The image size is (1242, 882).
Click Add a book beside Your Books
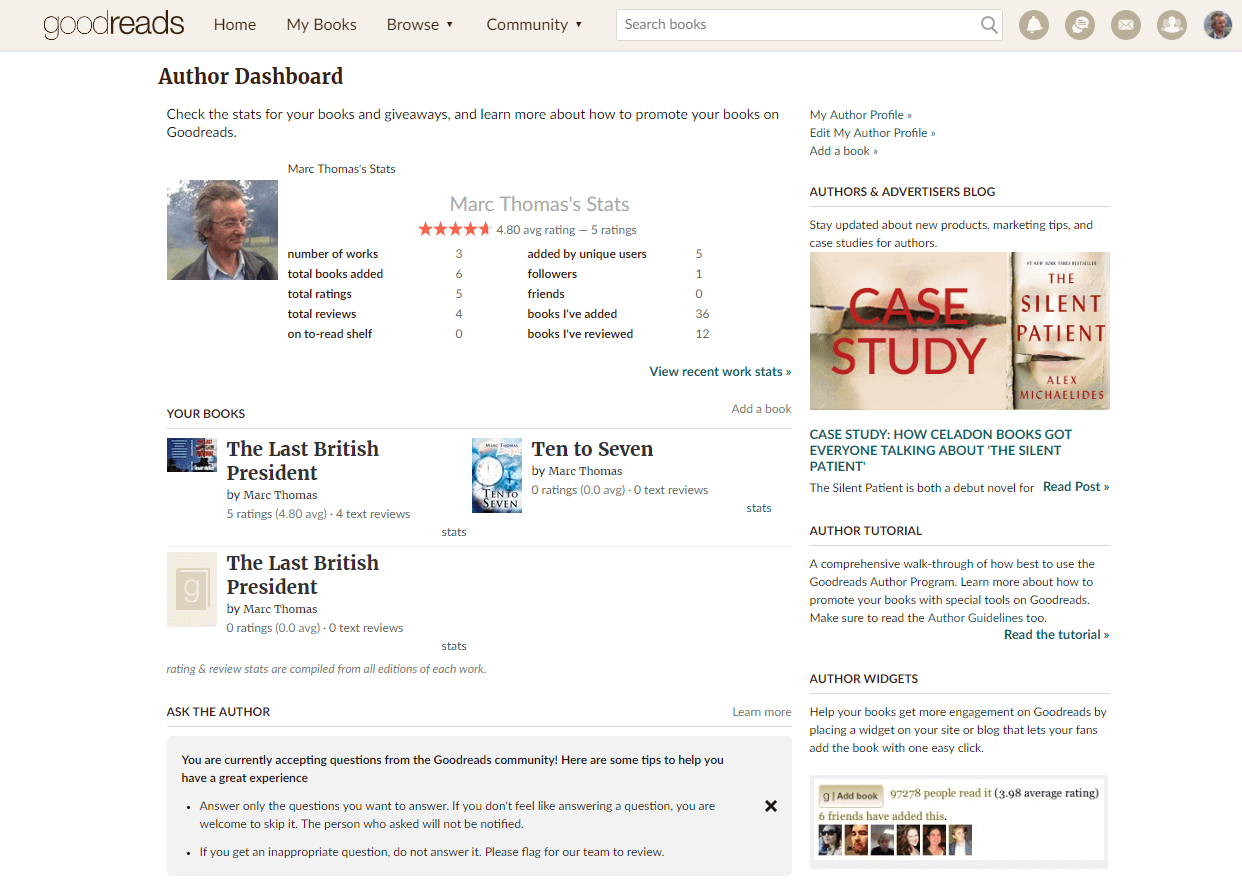click(761, 408)
